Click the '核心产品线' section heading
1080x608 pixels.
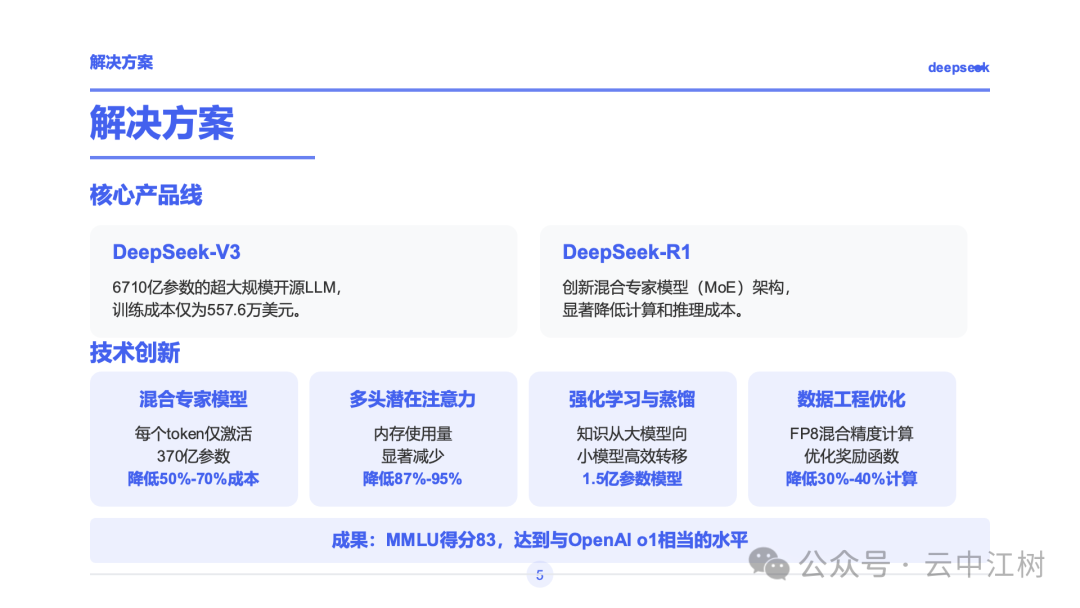146,196
